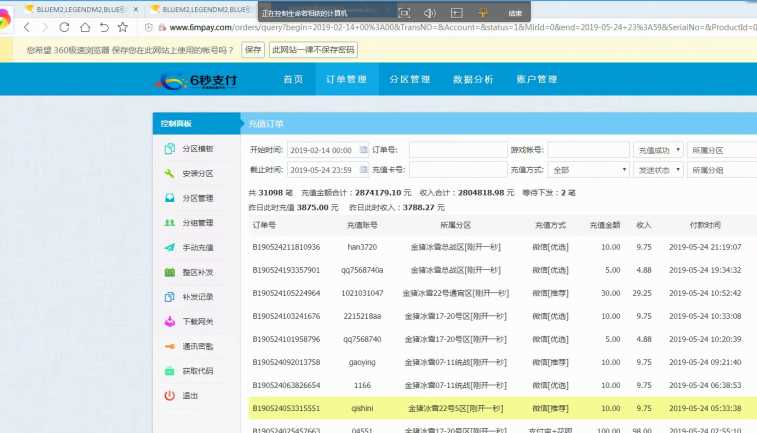
Task: Click 保存 password button
Action: pos(253,49)
